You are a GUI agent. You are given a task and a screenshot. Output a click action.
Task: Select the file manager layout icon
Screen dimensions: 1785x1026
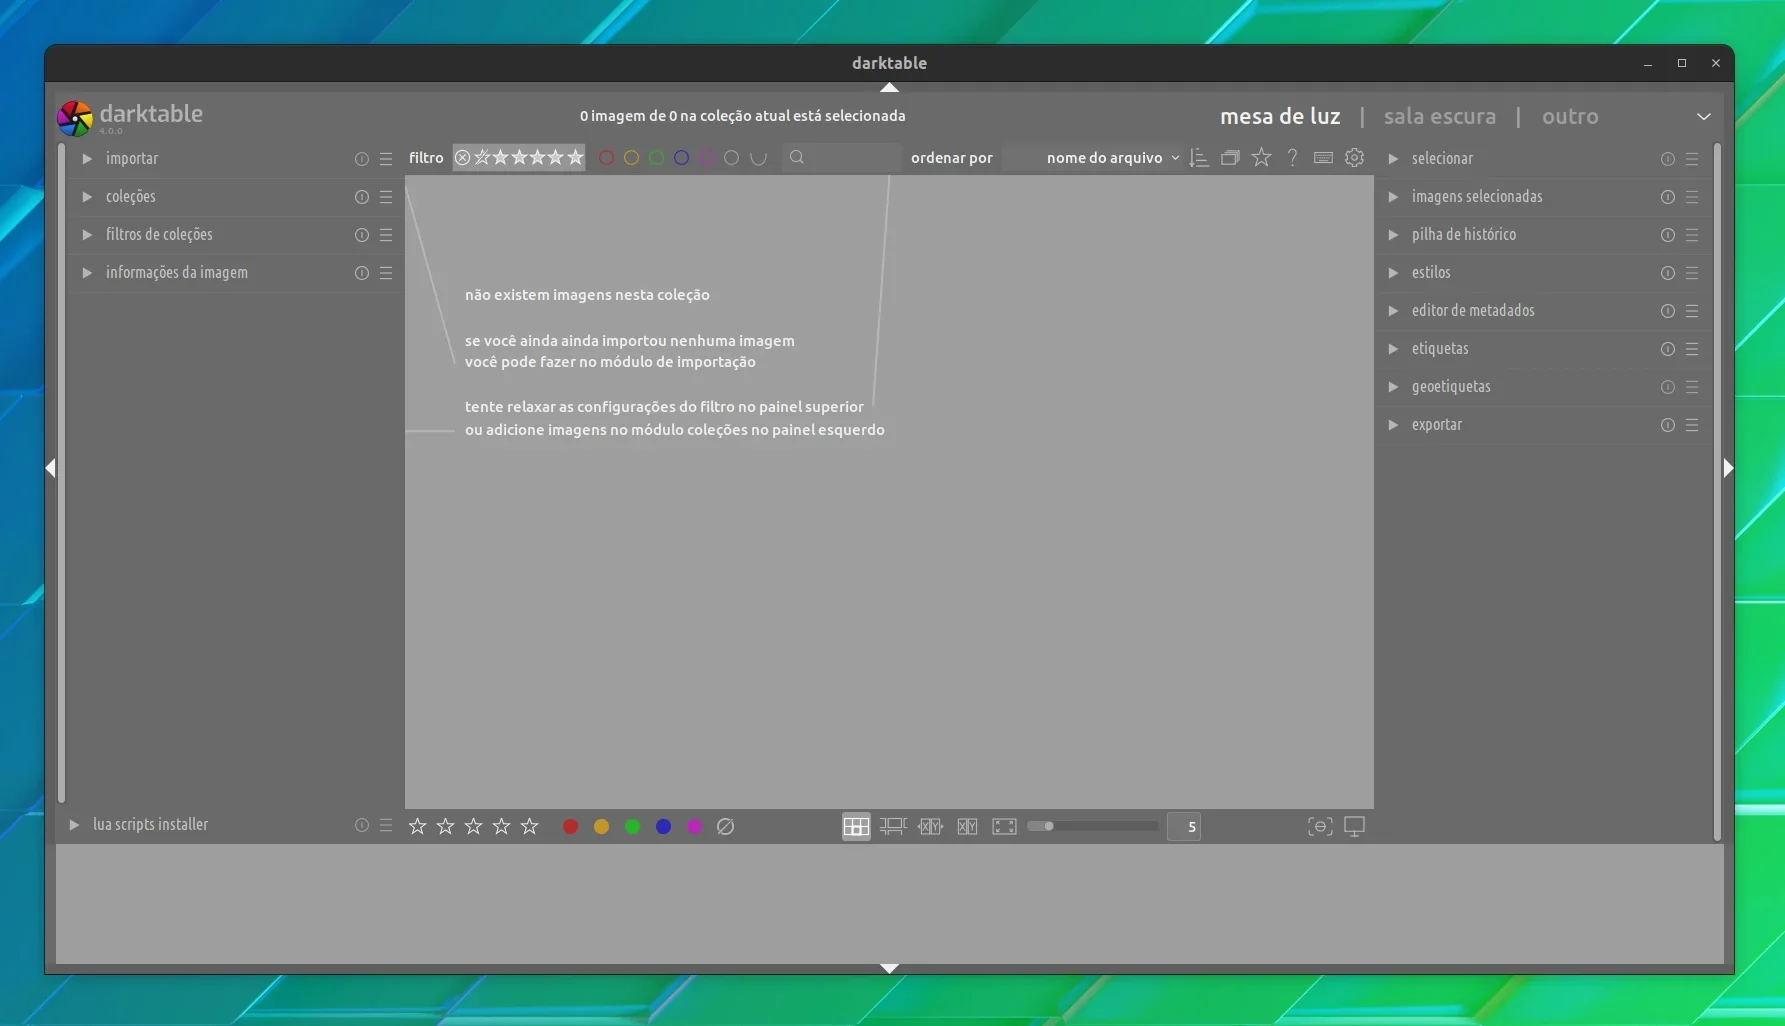(856, 826)
